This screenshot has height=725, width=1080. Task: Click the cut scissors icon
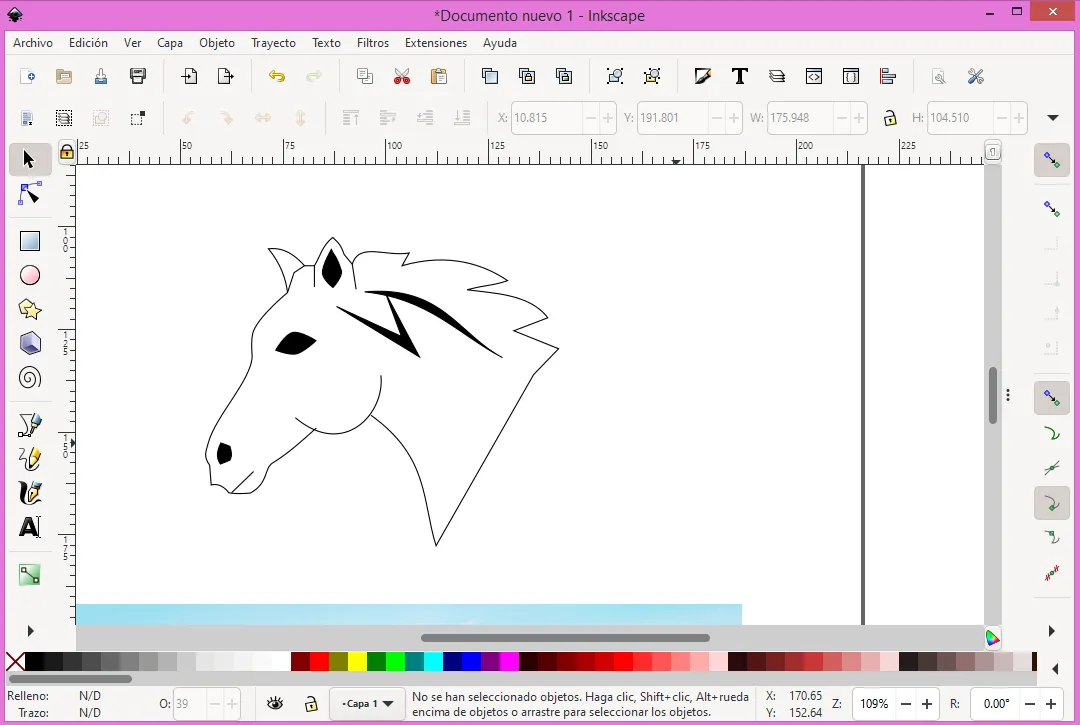point(402,77)
